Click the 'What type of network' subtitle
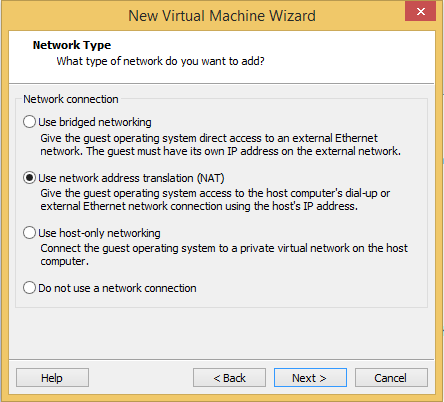Screen dimensions: 444x402 pos(160,61)
